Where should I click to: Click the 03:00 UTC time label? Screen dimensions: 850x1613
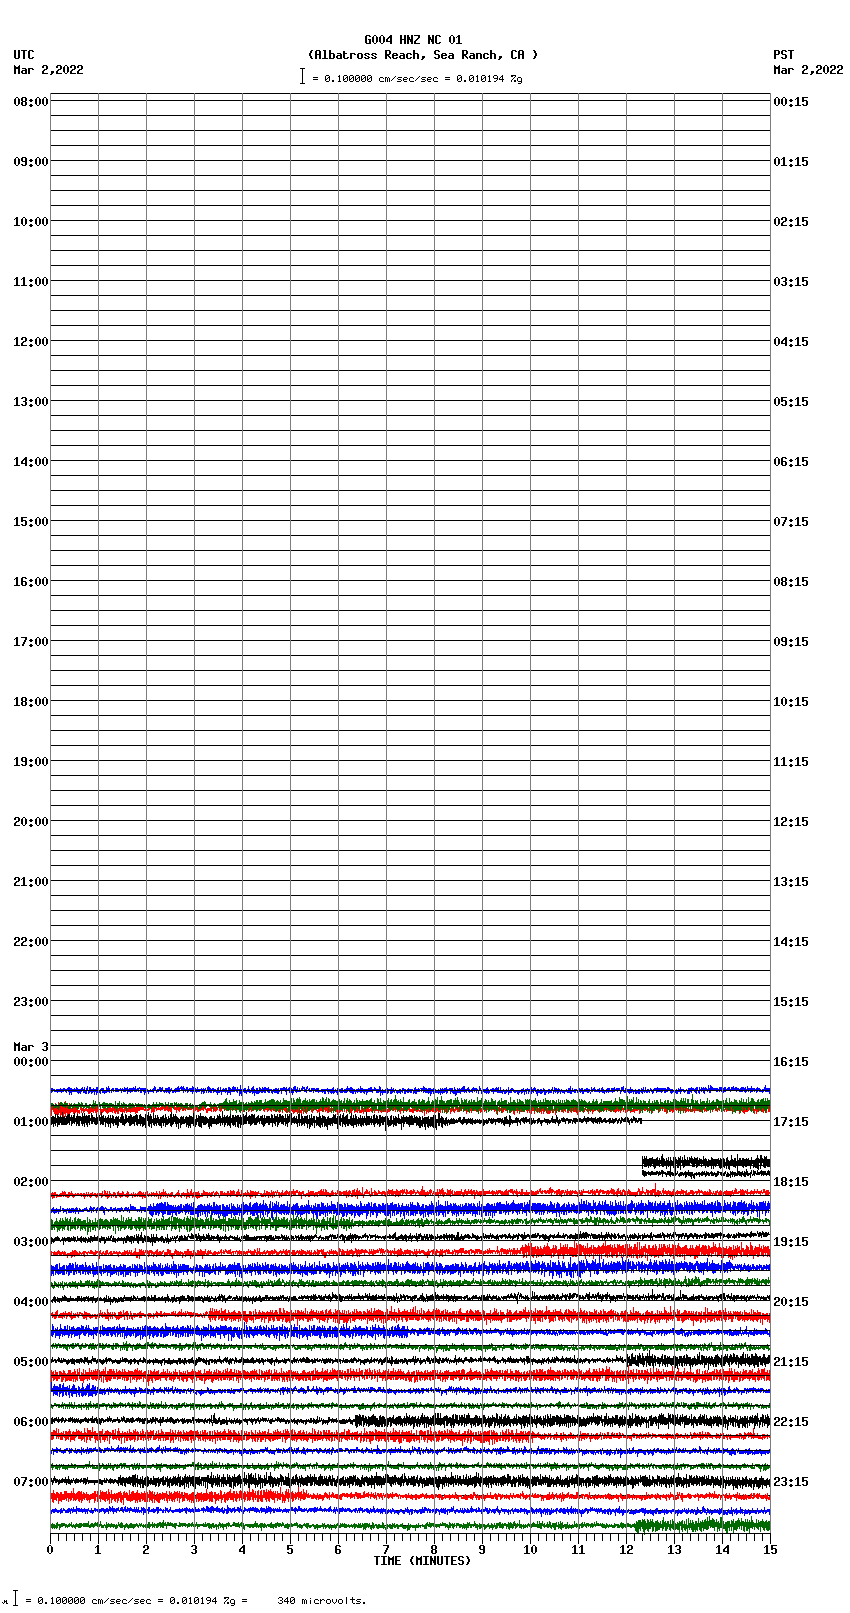click(31, 1242)
